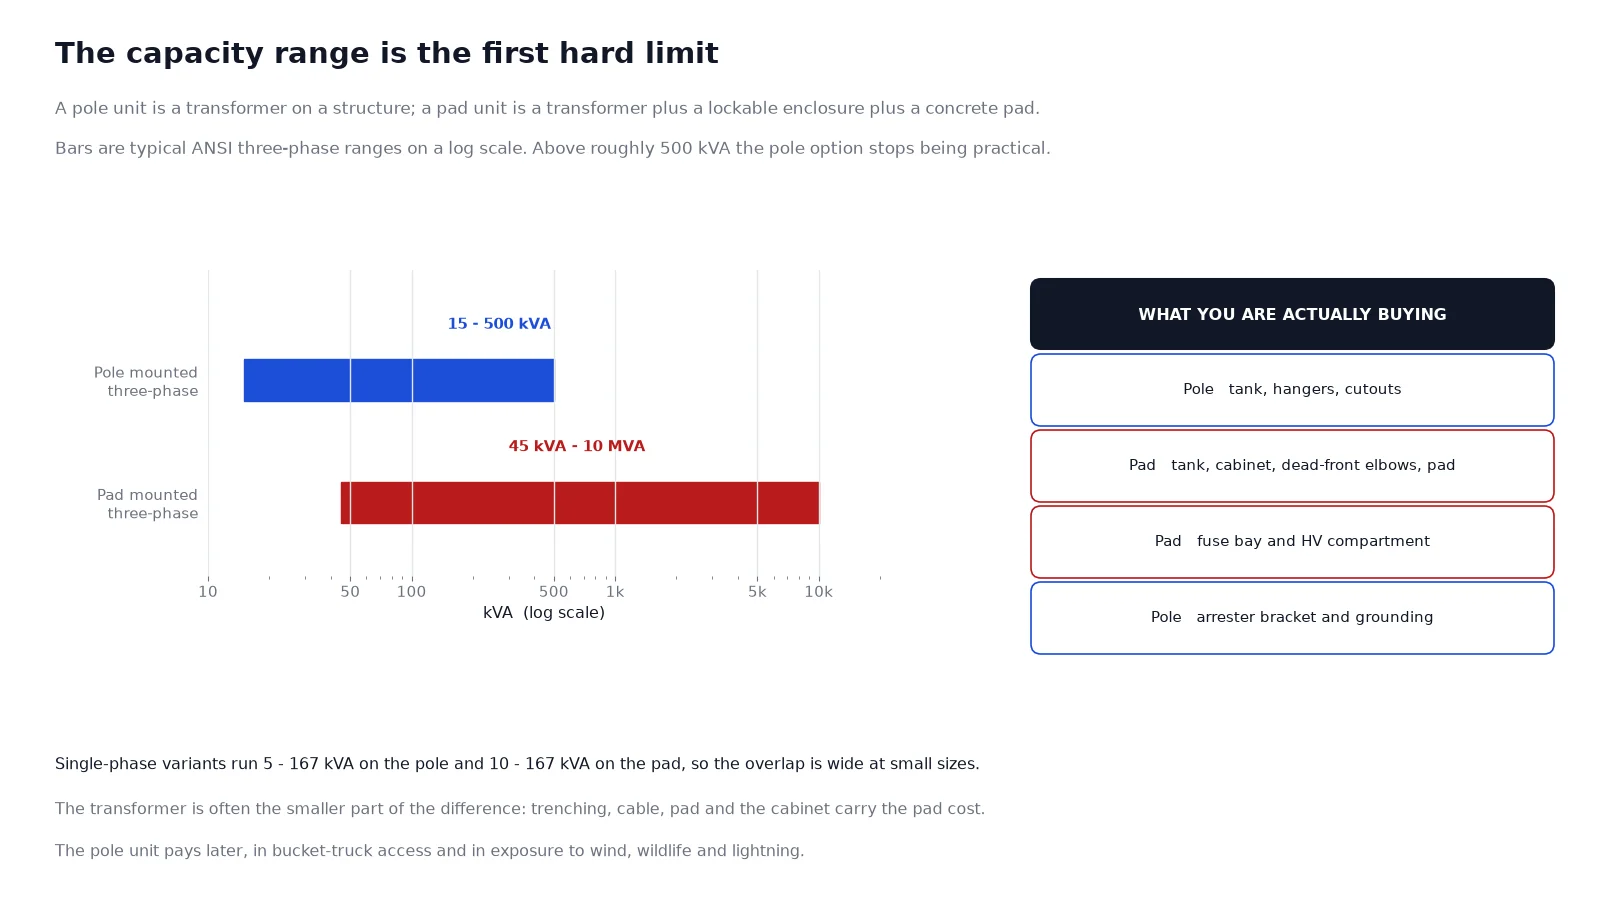Click the 1k tick label on the axis
This screenshot has width=1600, height=900.
click(x=615, y=592)
